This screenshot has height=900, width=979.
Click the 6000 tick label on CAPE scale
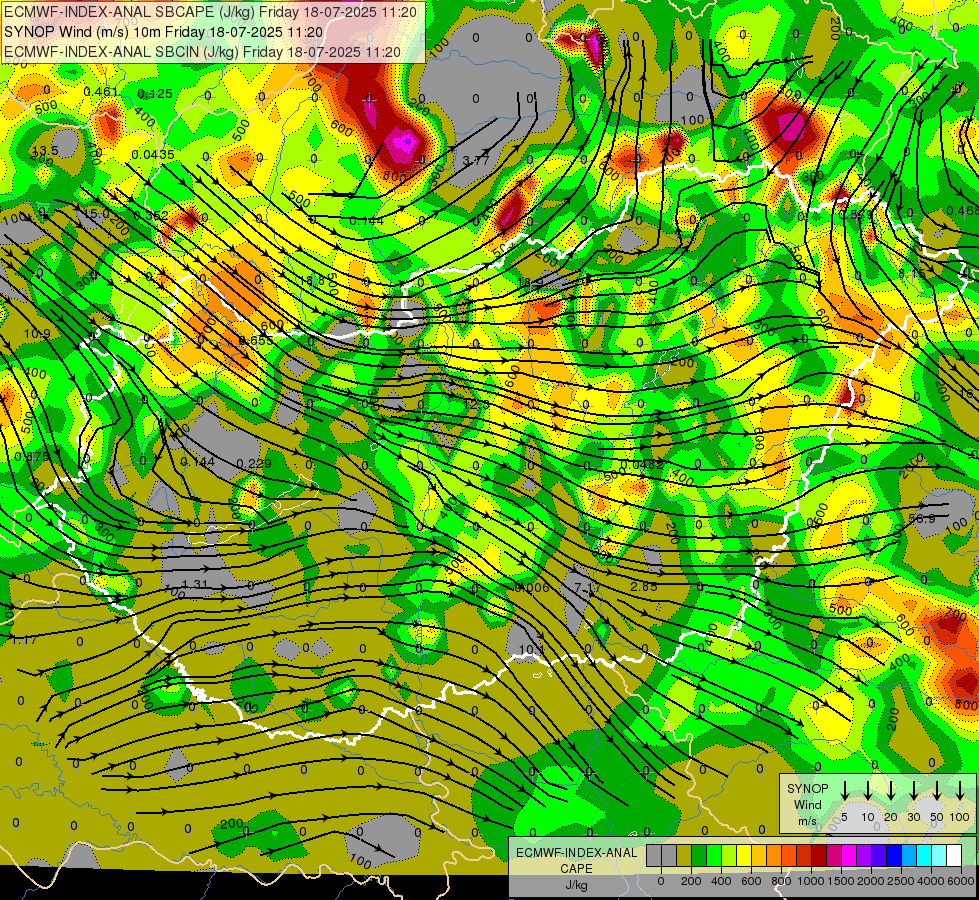(x=961, y=881)
